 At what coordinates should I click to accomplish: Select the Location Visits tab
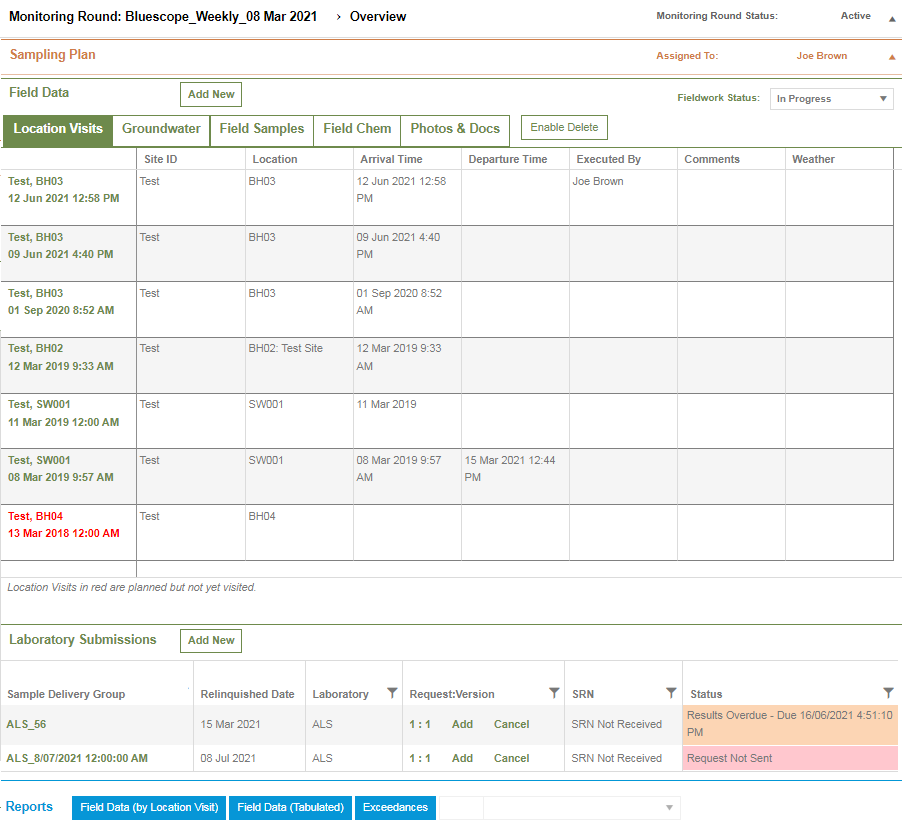57,129
